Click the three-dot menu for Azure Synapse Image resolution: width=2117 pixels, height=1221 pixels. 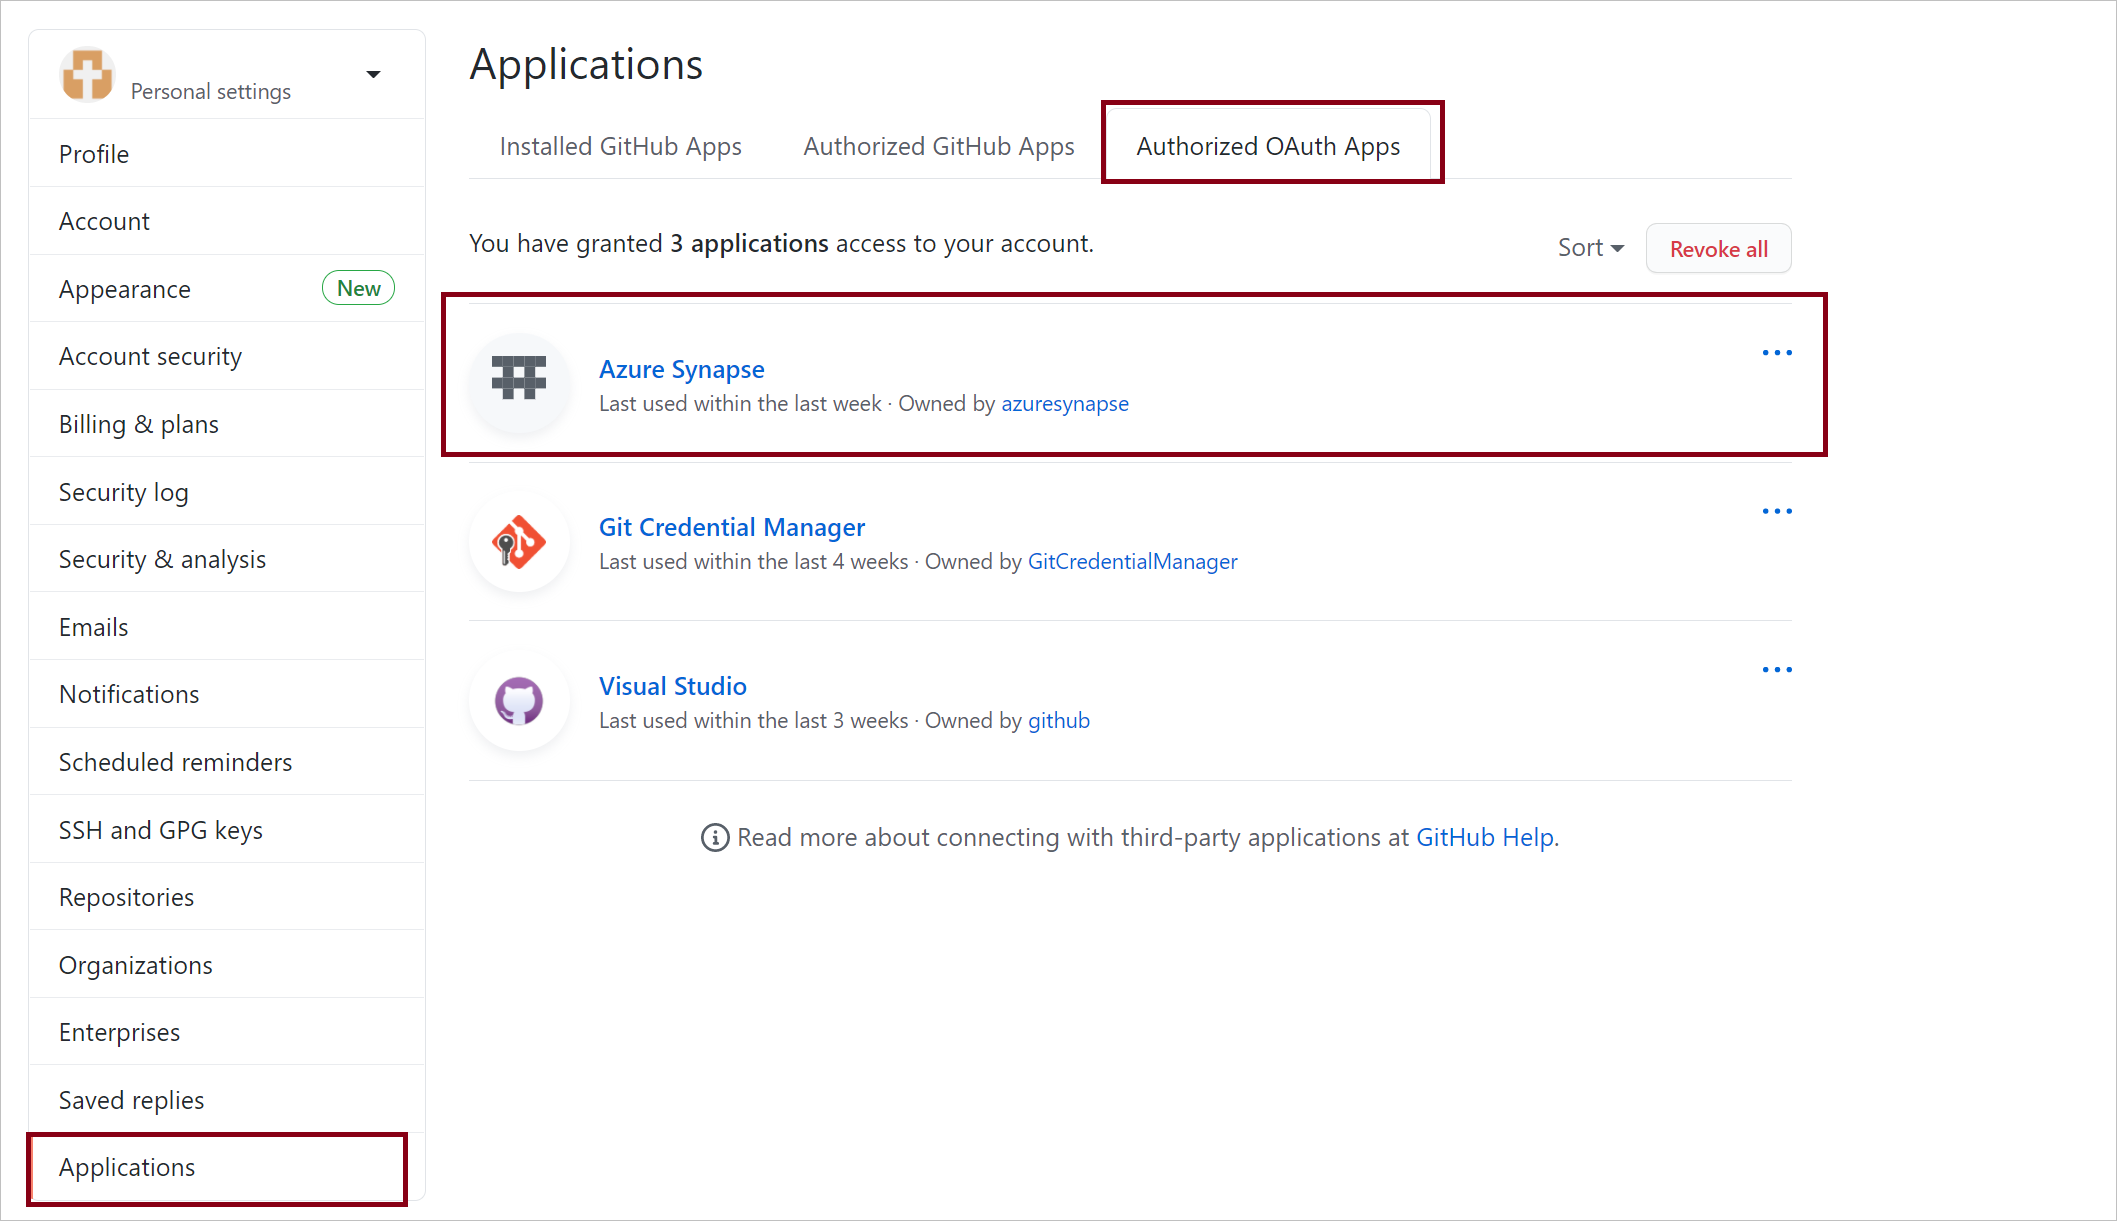pos(1778,353)
